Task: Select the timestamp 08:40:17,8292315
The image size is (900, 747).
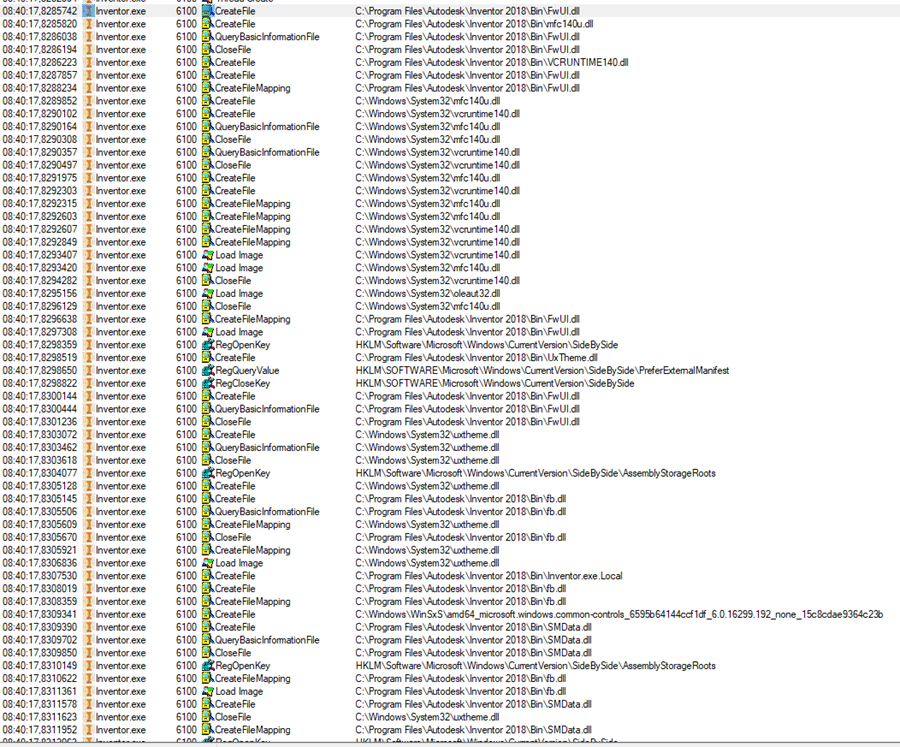Action: point(40,203)
